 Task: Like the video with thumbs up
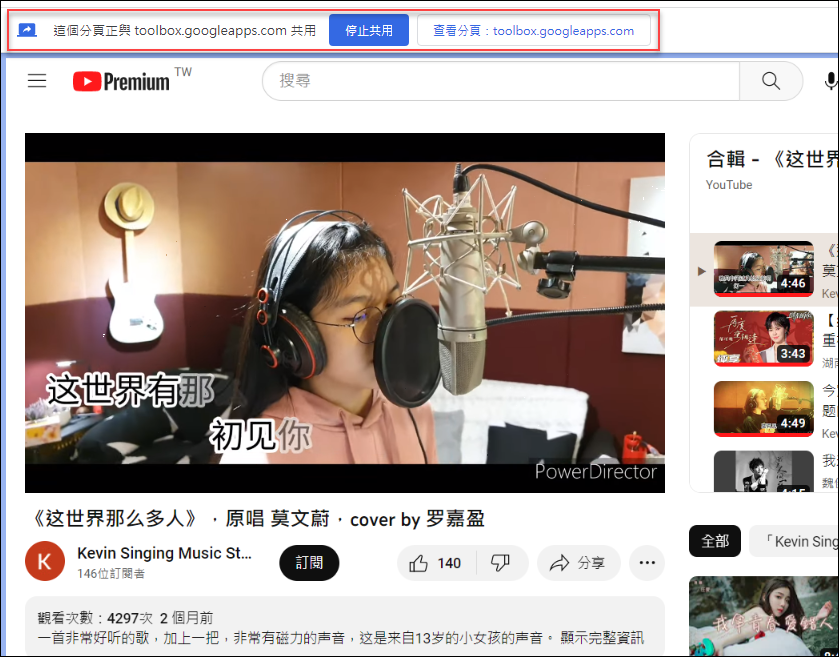[418, 563]
